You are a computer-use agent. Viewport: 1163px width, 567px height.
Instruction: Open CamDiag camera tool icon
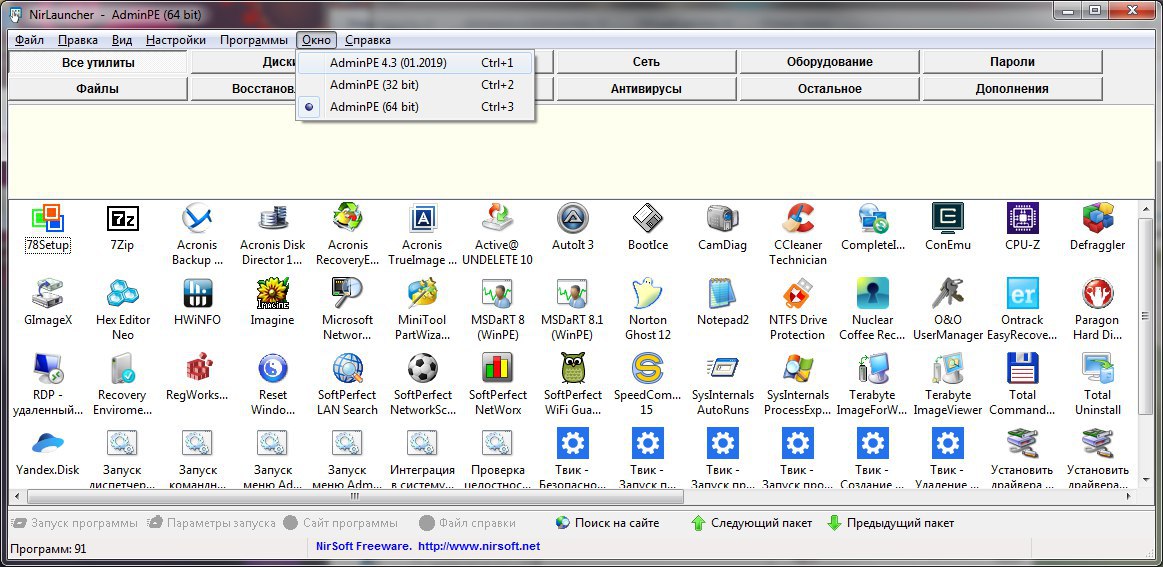coord(722,219)
